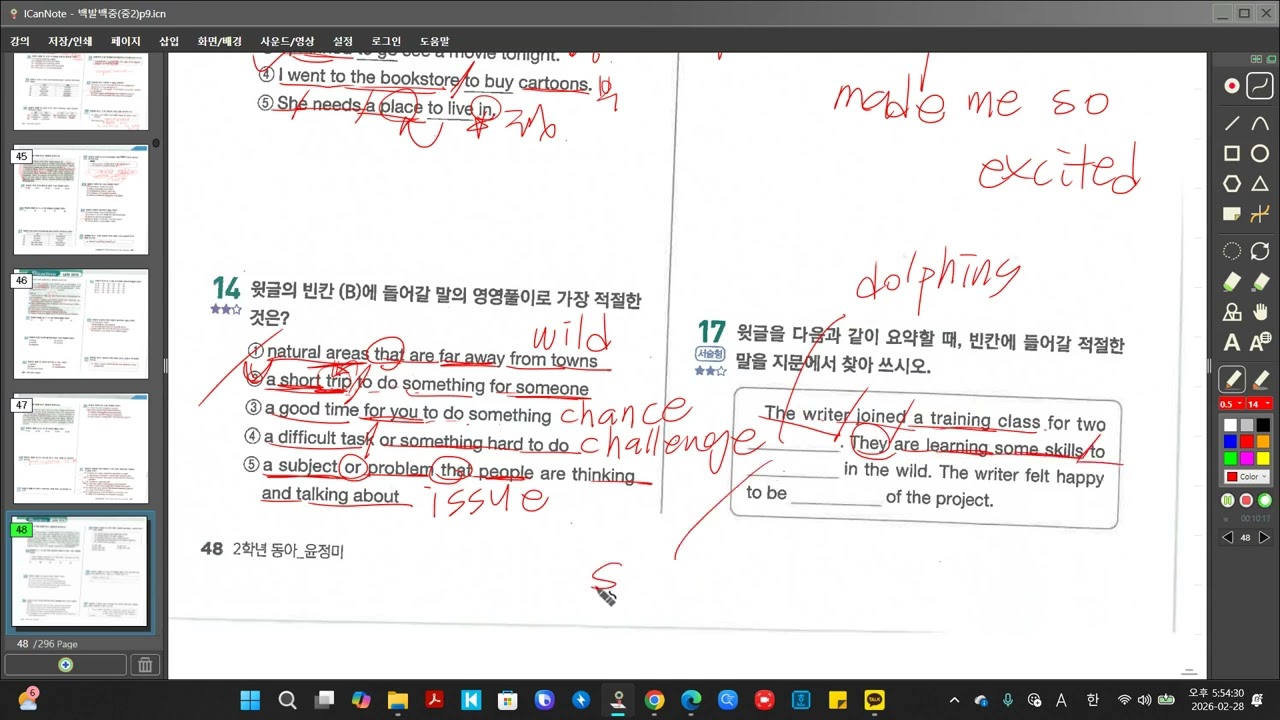The width and height of the screenshot is (1280, 720).
Task: Go to the next page arrow
Action: pos(1264,538)
